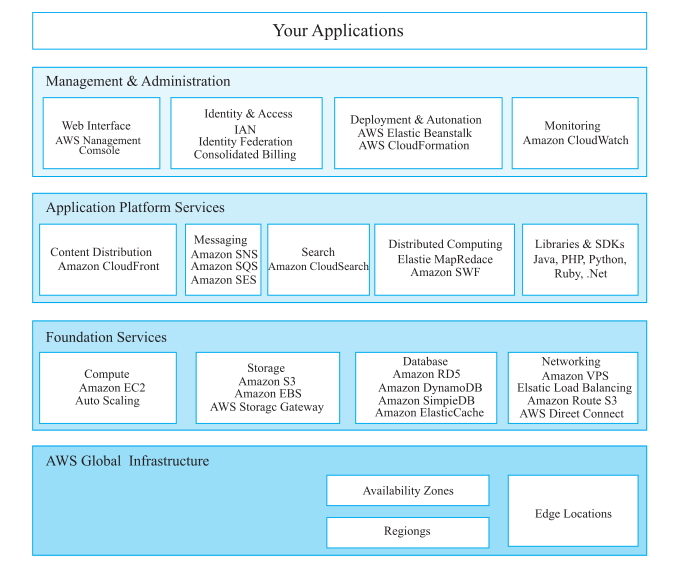Image resolution: width=694 pixels, height=566 pixels.
Task: Click the Messaging heading
Action: [x=221, y=240]
